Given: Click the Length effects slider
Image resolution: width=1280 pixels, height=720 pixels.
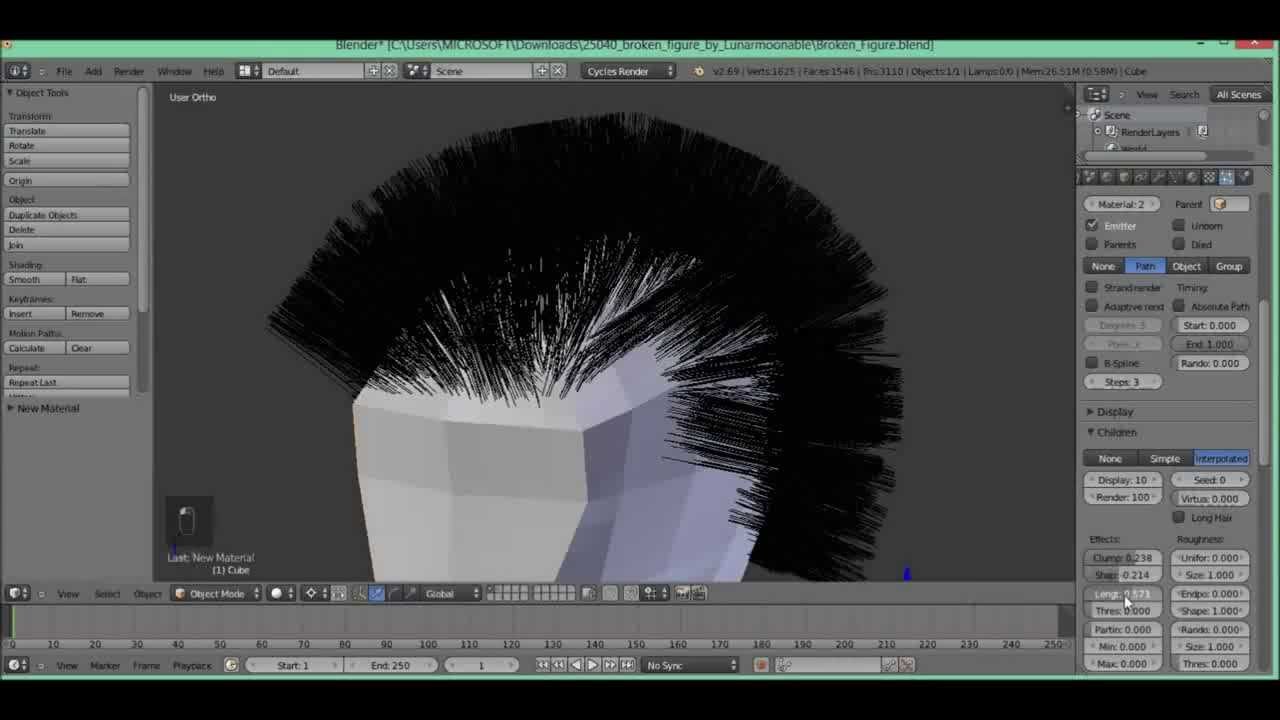Looking at the screenshot, I should pos(1124,594).
